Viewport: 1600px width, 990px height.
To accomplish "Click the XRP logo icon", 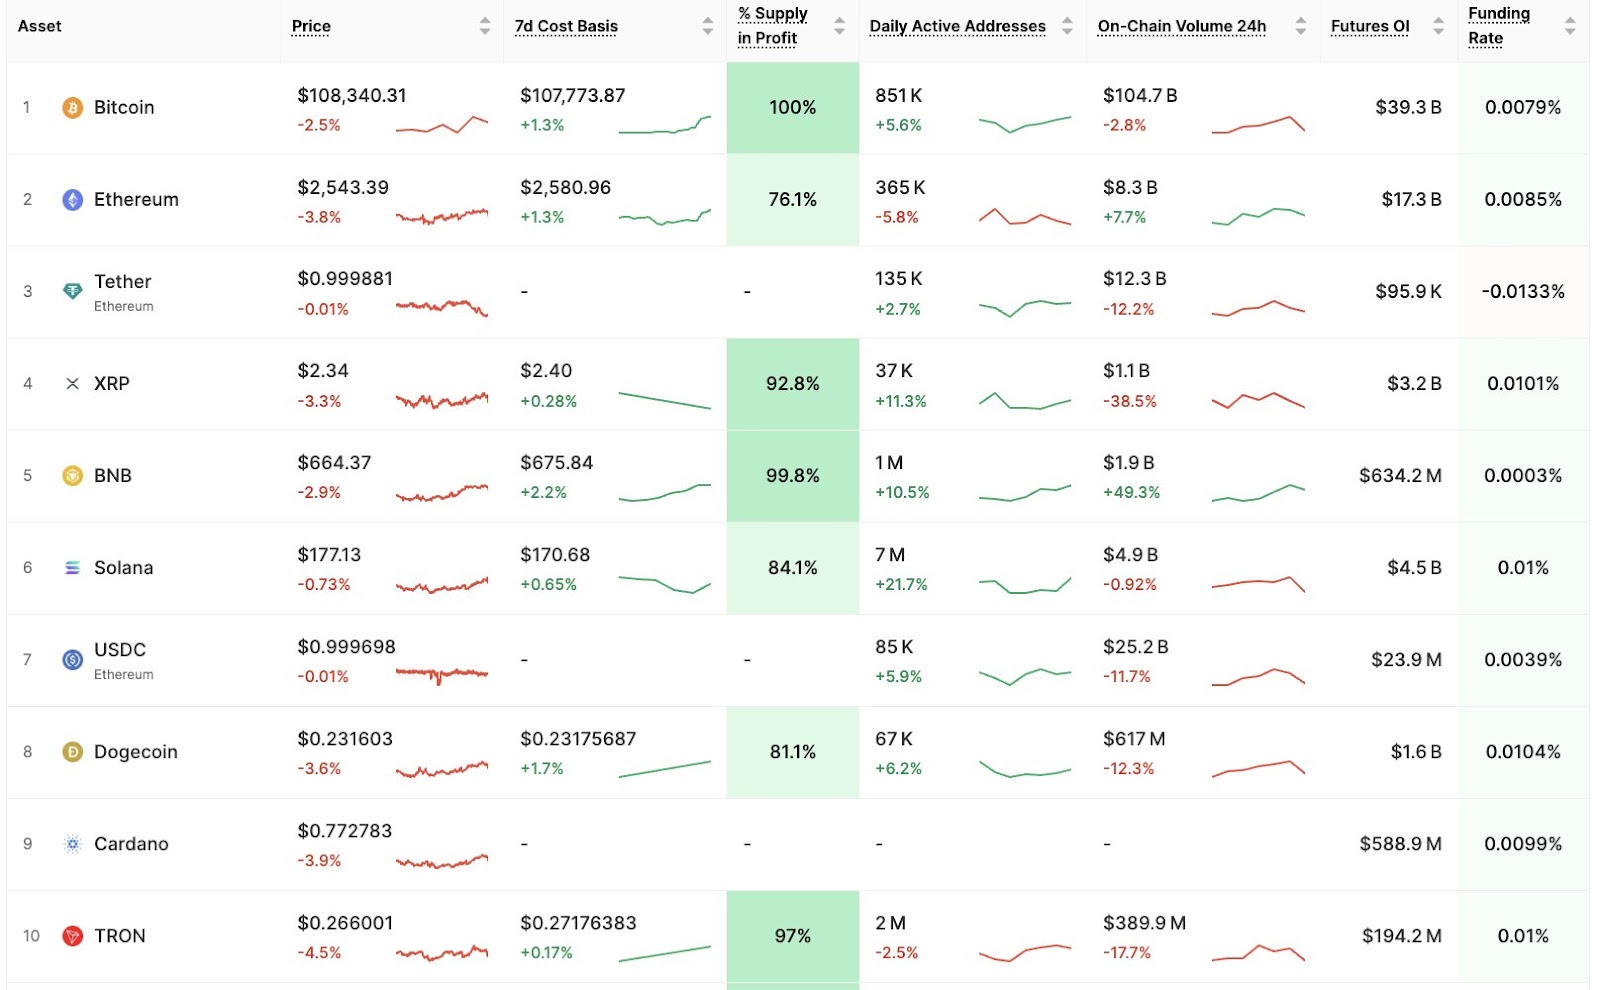I will [x=72, y=384].
